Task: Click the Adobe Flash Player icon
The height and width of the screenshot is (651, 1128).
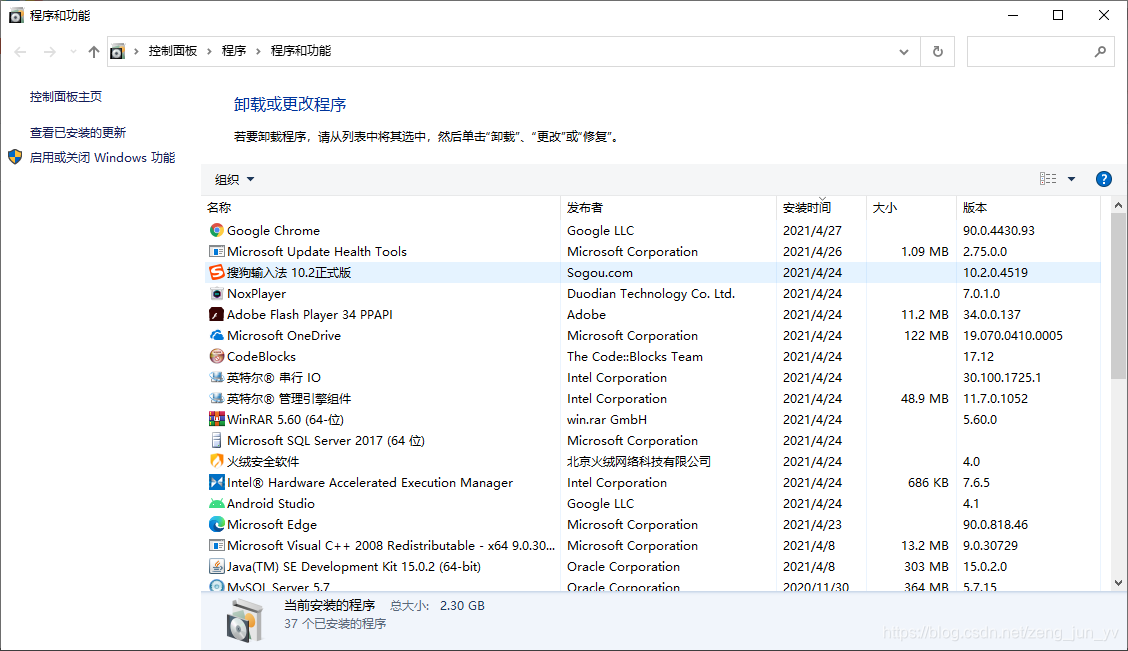Action: 217,314
